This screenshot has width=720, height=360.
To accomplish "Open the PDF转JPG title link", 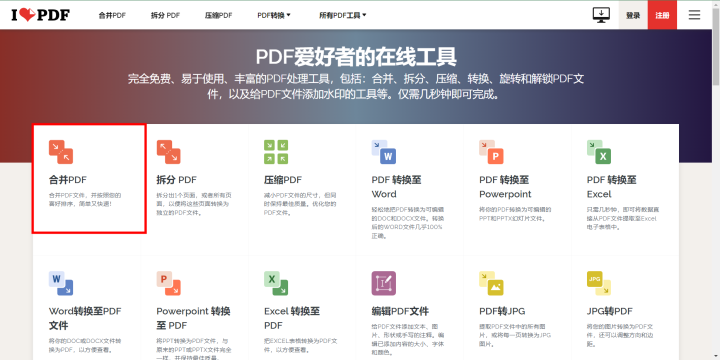I will click(502, 311).
